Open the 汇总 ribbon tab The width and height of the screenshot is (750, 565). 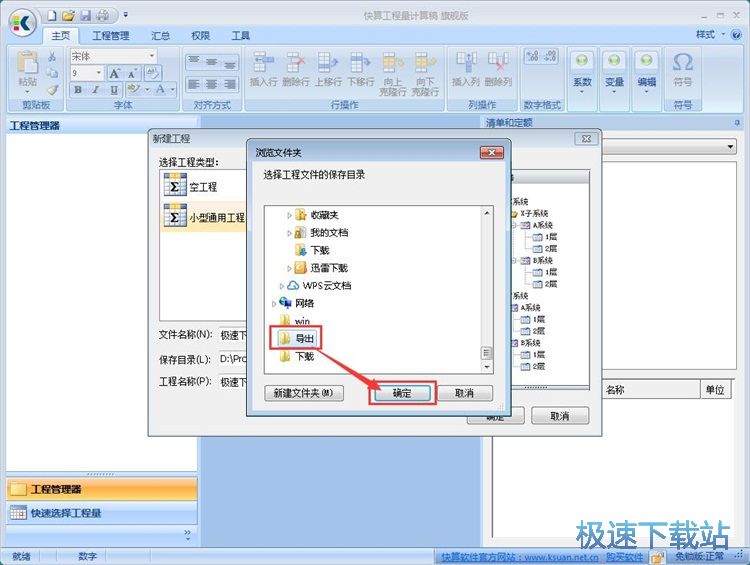coord(160,36)
